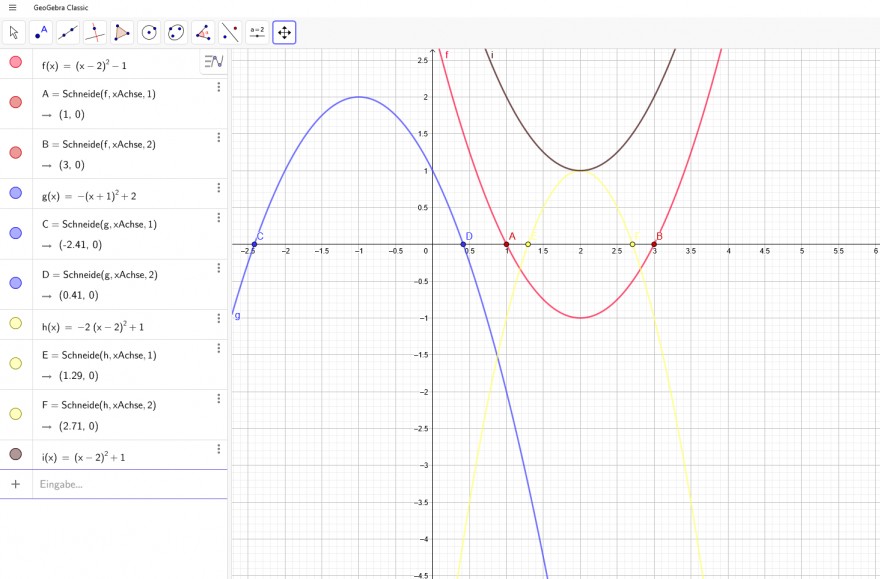
Task: Open options menu for i(x) row
Action: [x=219, y=449]
